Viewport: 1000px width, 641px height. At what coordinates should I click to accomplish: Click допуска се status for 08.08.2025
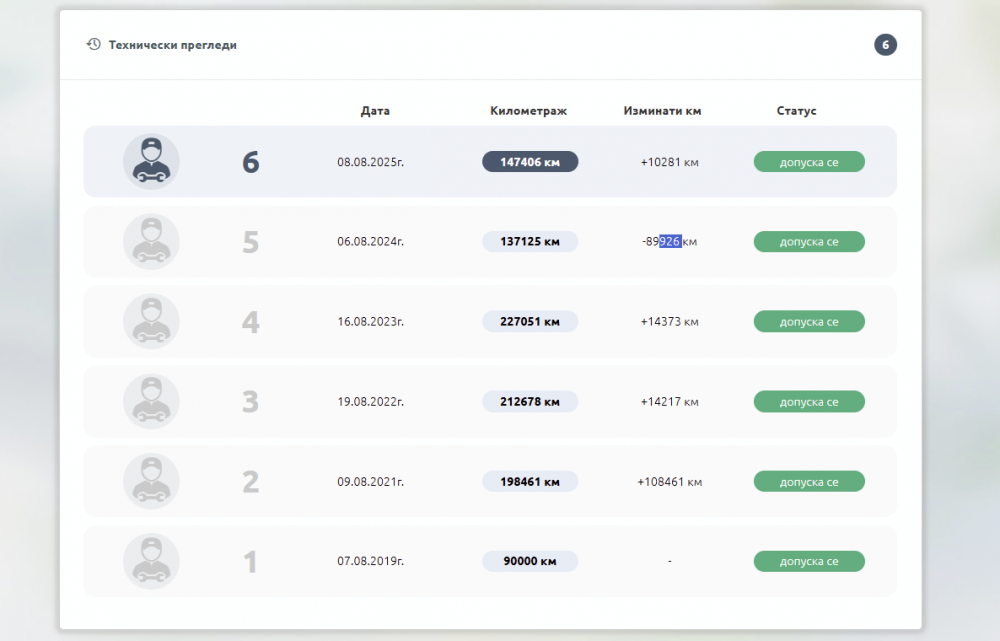coord(808,162)
